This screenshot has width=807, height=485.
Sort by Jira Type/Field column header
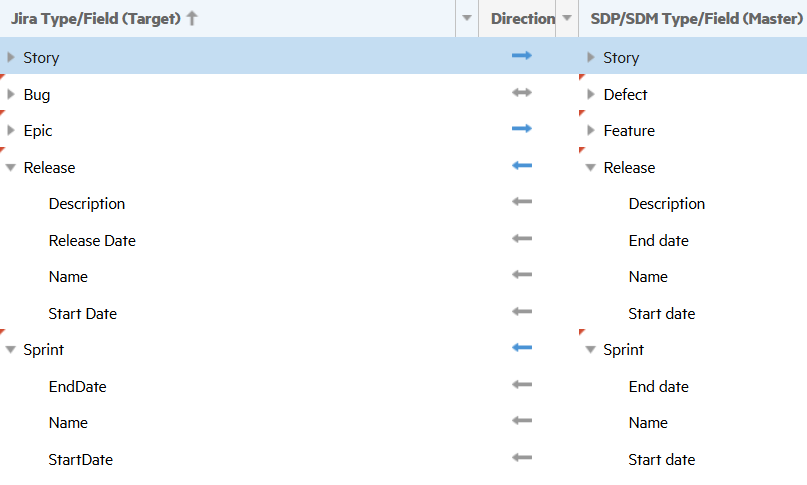tap(96, 19)
